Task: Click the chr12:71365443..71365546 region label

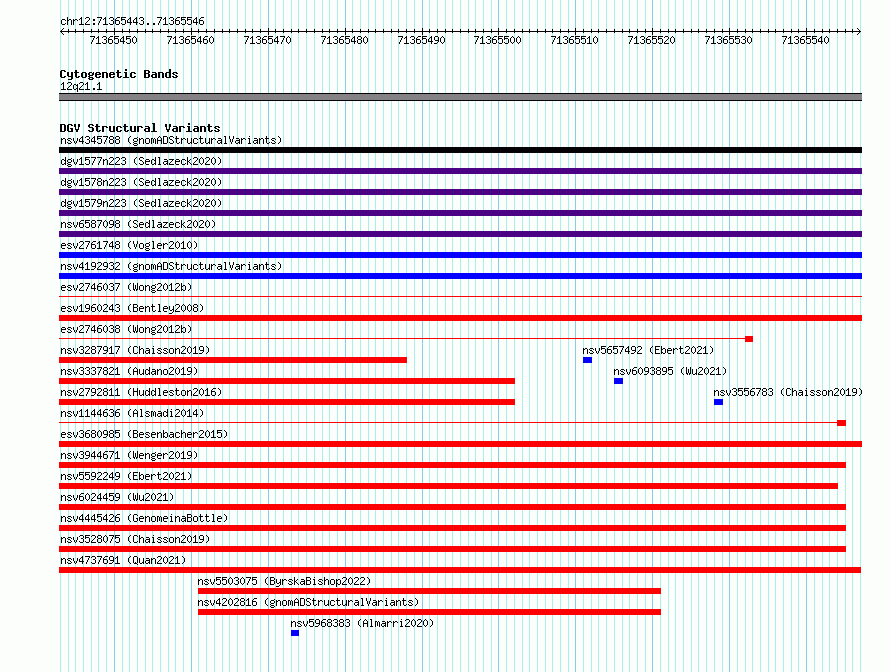Action: coord(132,21)
